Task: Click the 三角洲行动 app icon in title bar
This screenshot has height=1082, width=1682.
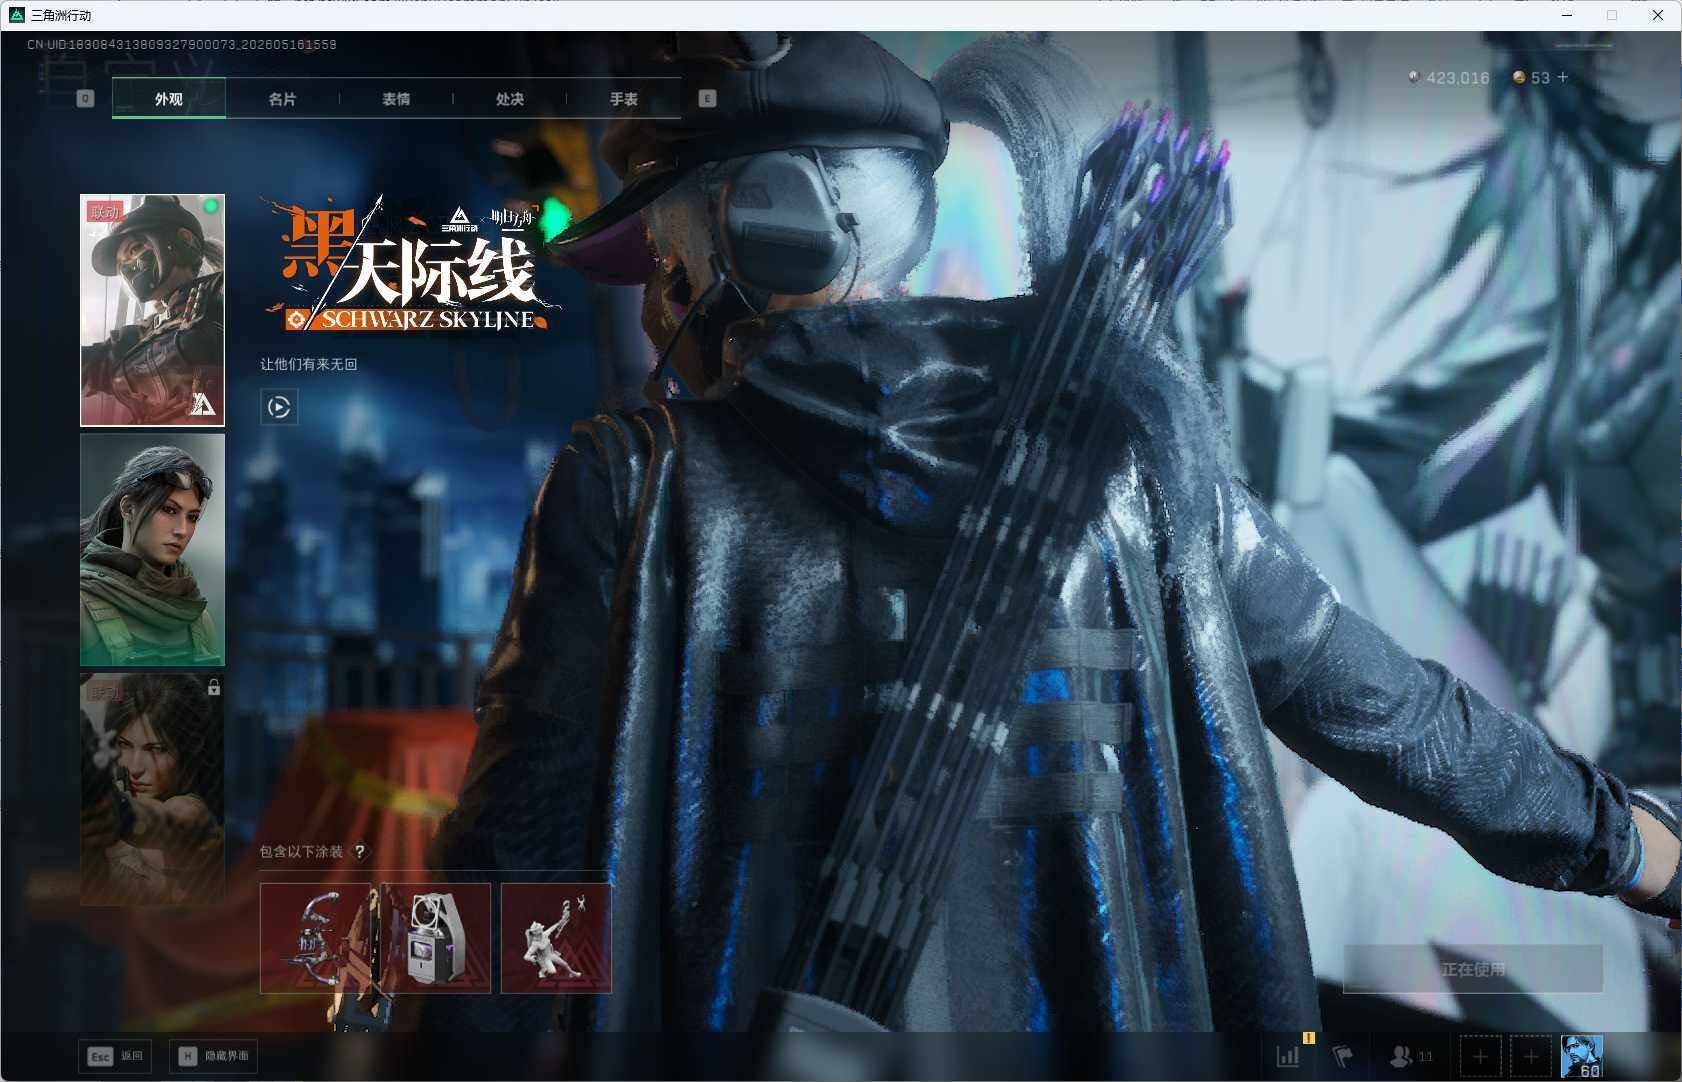Action: tap(16, 15)
